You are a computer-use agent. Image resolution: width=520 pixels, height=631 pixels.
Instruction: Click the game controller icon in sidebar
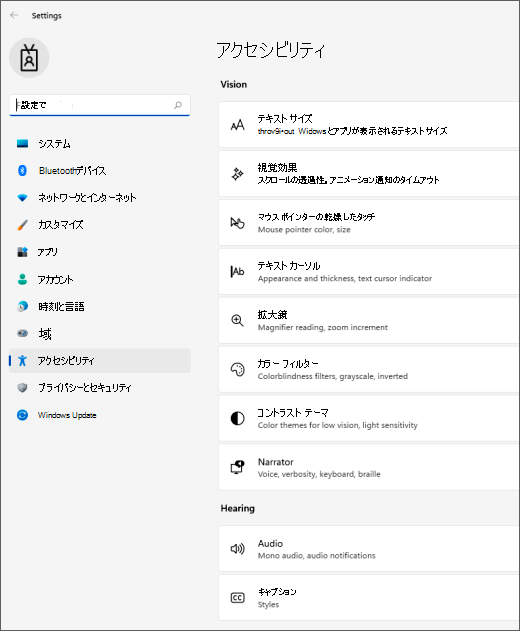[x=23, y=333]
